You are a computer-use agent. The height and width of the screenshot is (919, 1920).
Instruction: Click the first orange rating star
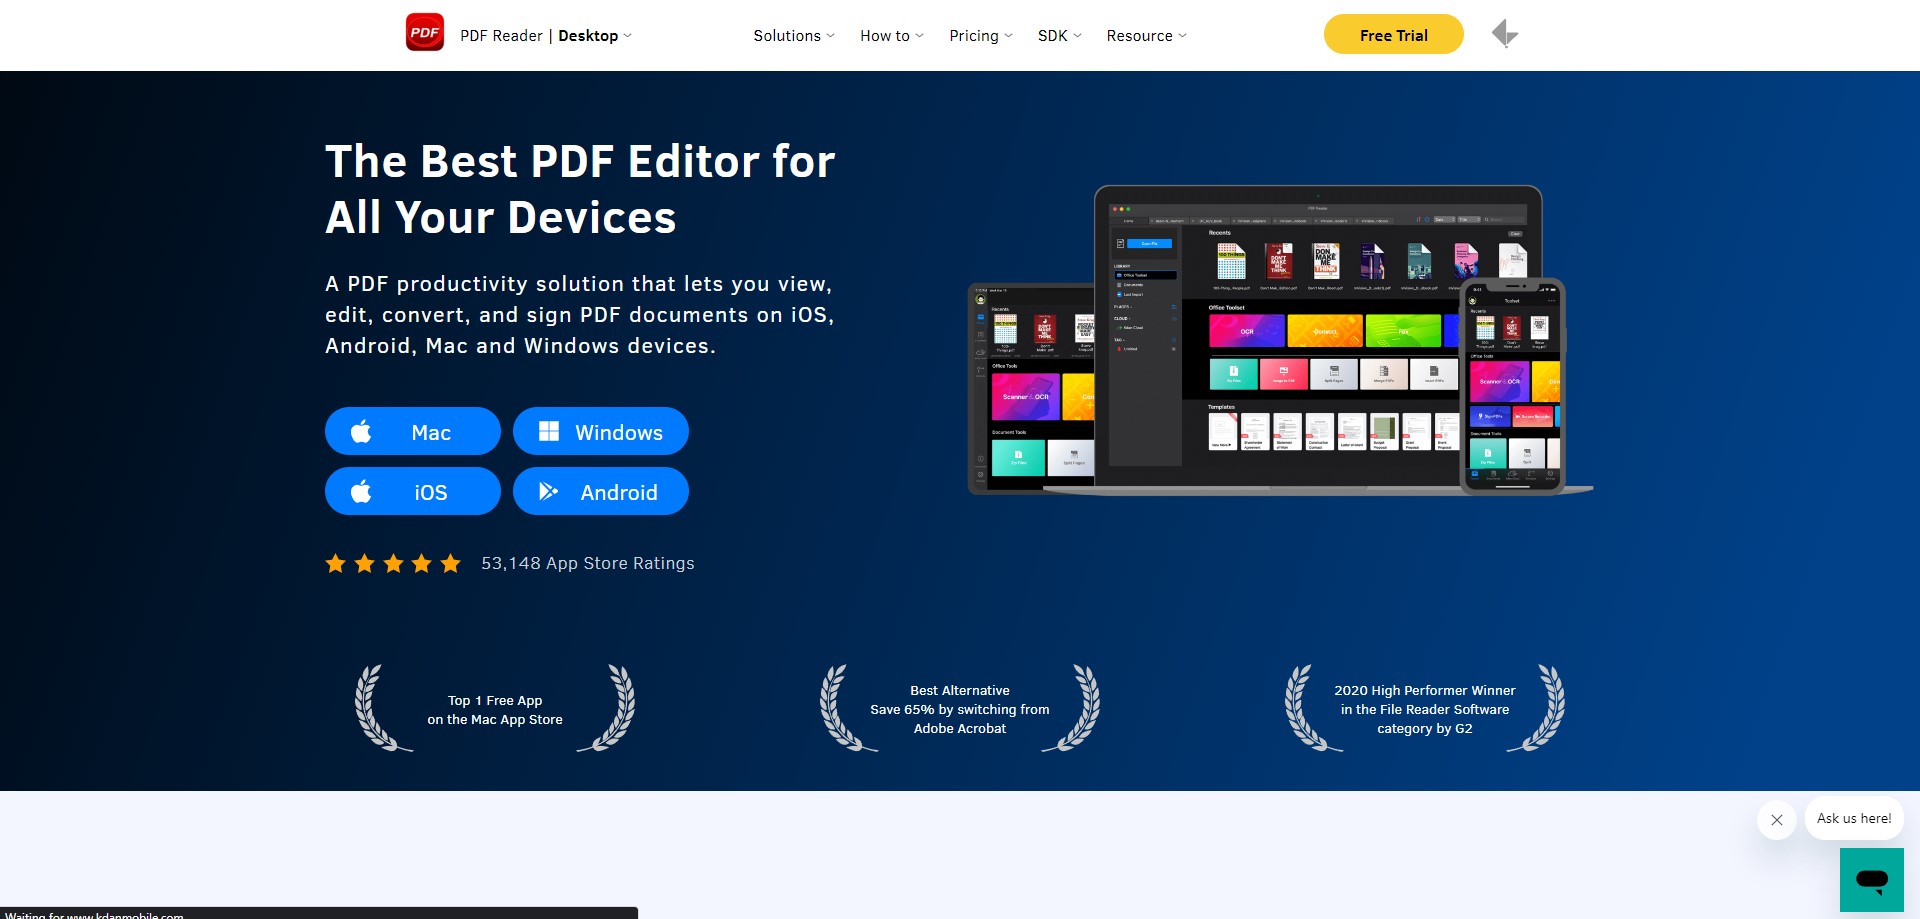tap(335, 563)
